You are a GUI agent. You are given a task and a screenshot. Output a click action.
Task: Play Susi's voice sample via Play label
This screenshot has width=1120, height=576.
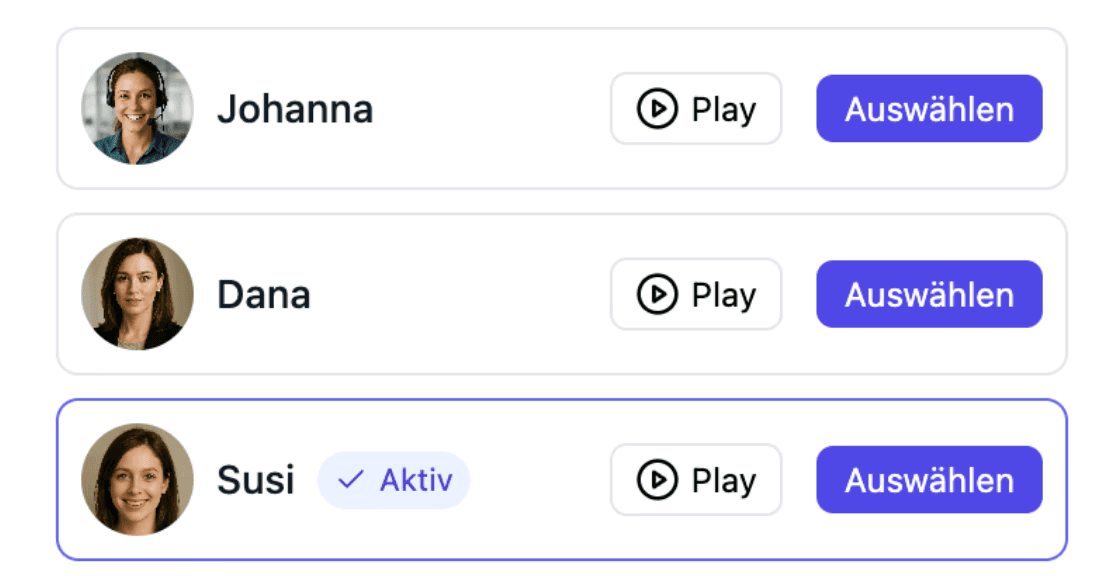[723, 481]
